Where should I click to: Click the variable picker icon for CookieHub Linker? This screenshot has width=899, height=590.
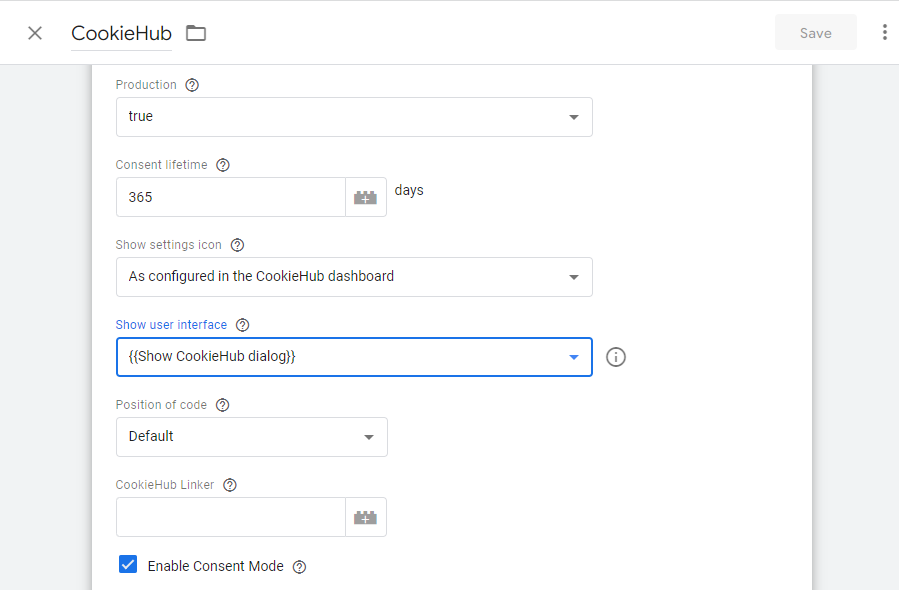[365, 516]
